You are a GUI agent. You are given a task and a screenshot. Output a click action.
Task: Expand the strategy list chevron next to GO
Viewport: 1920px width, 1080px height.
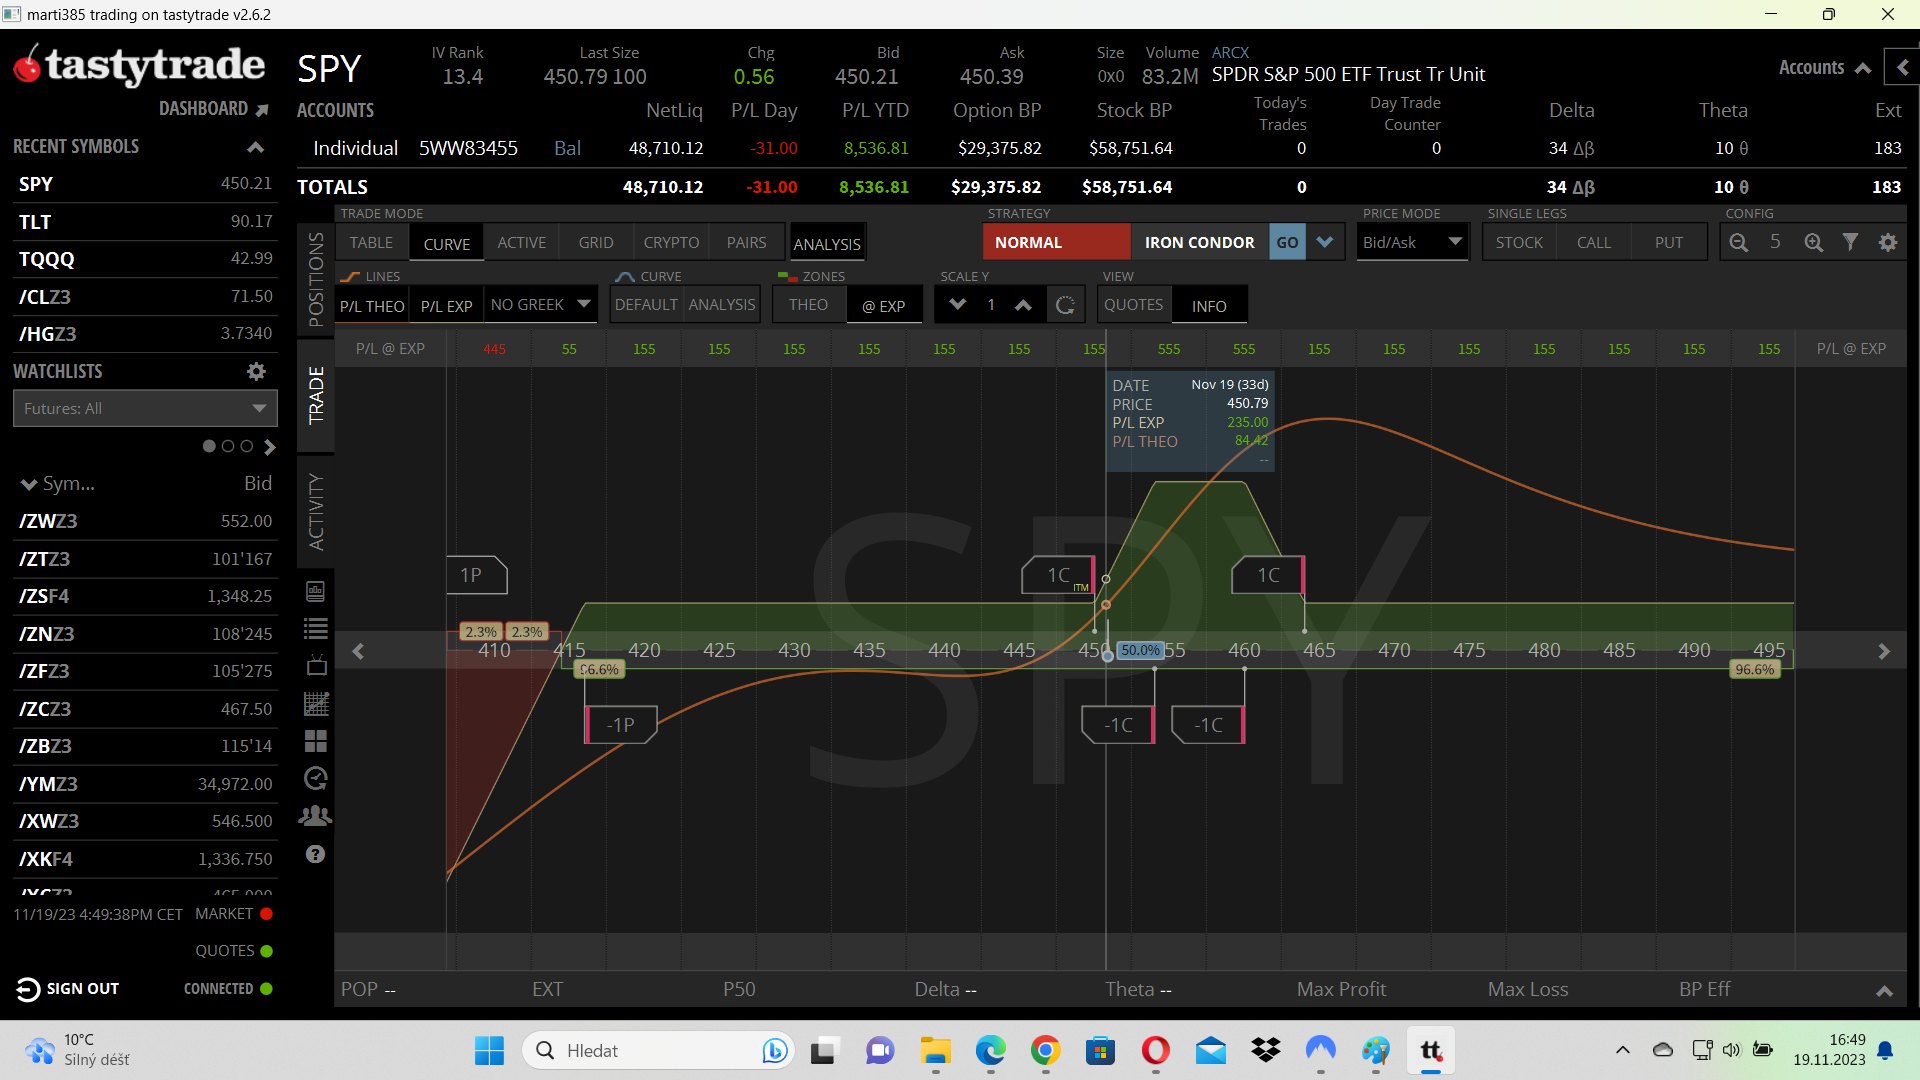tap(1325, 242)
